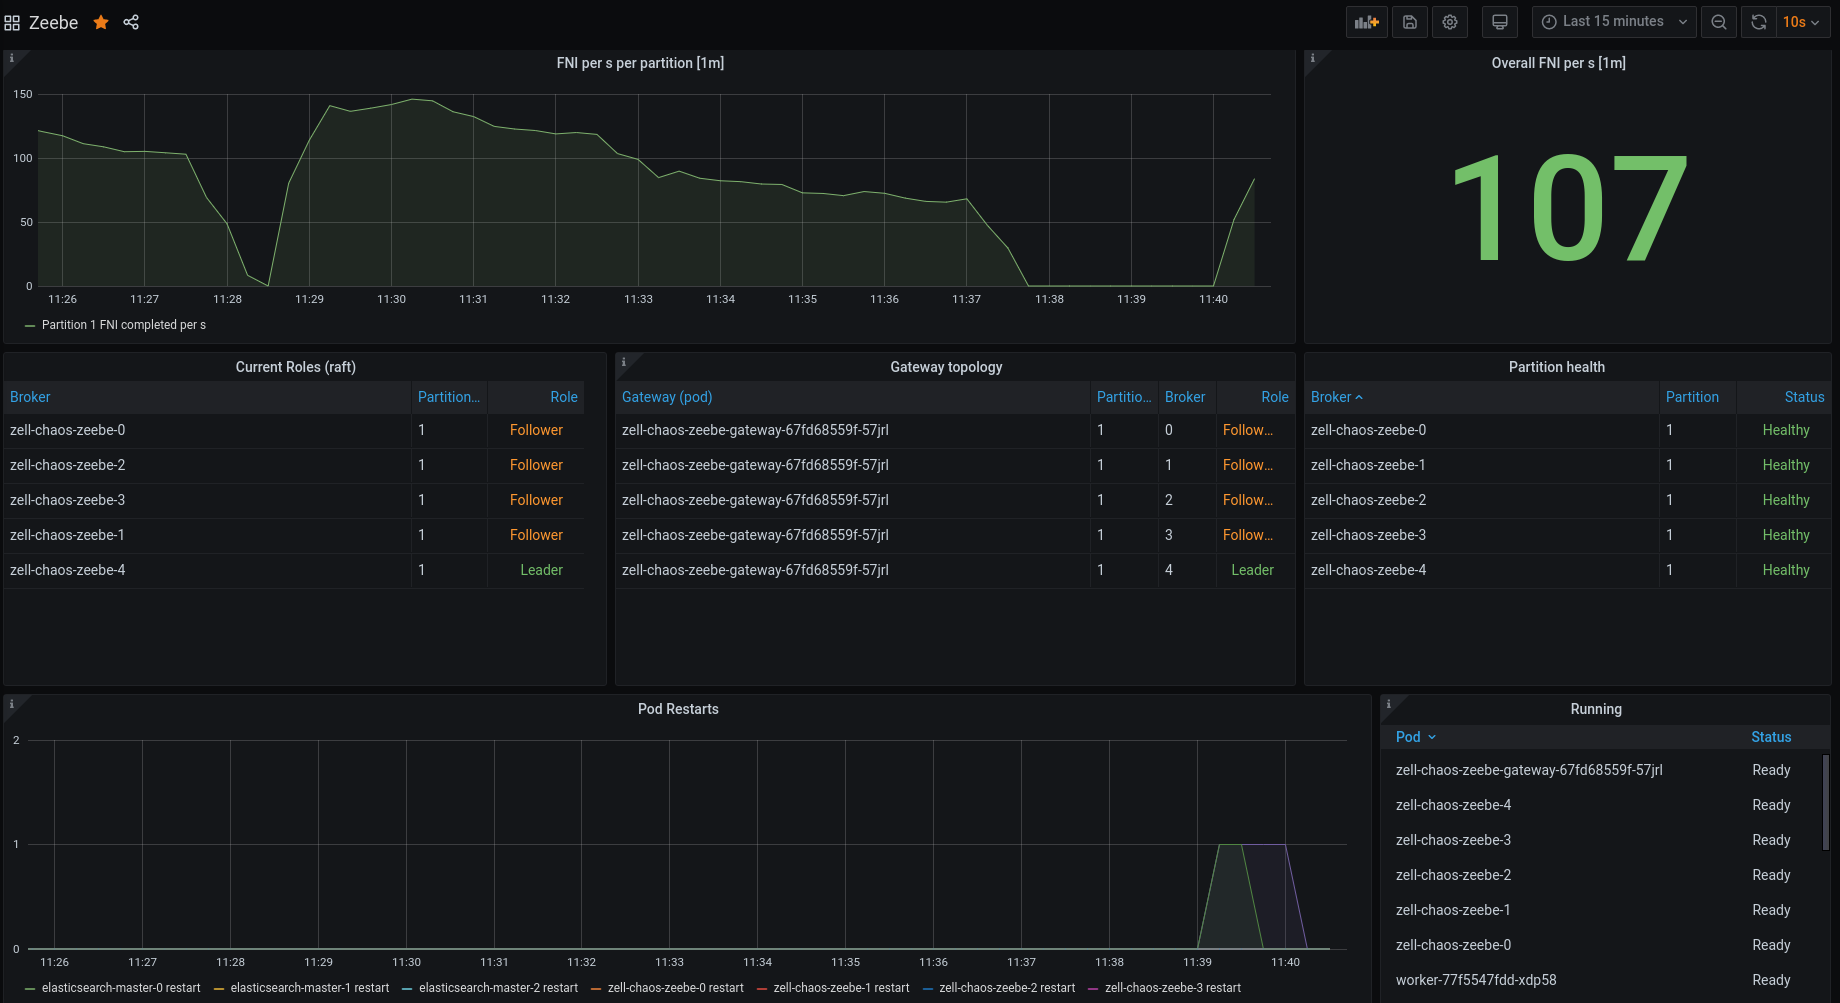Click zell-chaos-zeebe-1 in Partition health table
Screen dimensions: 1840x1003
coord(1368,465)
